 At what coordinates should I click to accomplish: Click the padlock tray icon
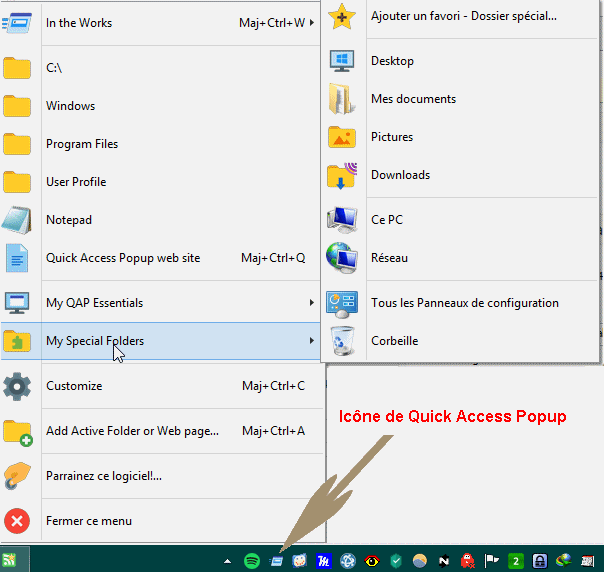coord(540,561)
